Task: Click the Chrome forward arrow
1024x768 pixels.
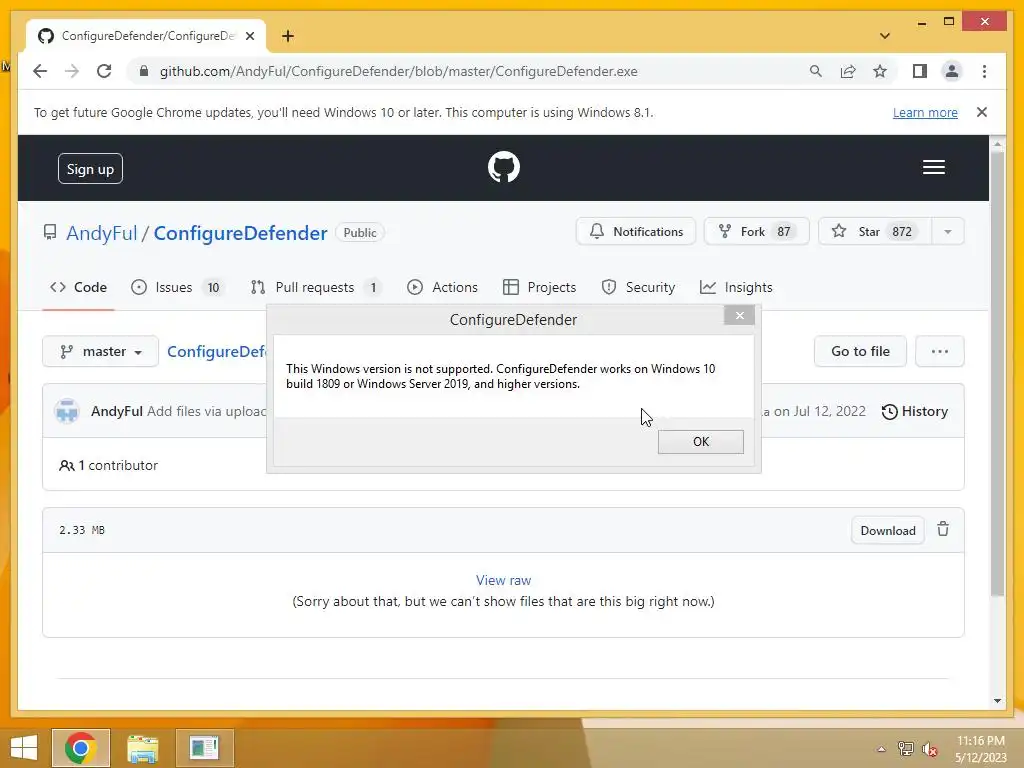Action: click(72, 71)
